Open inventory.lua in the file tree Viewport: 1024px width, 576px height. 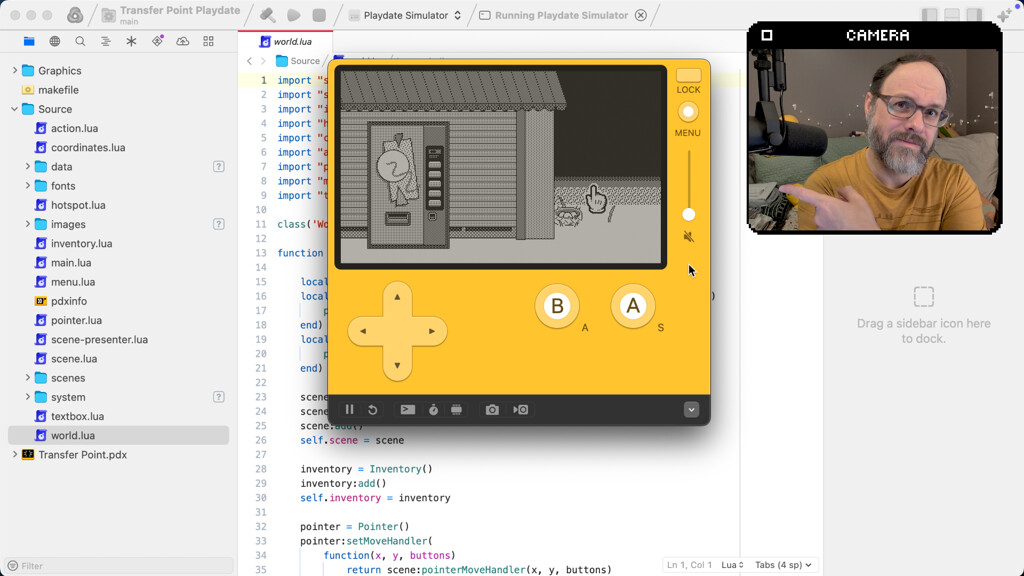81,243
